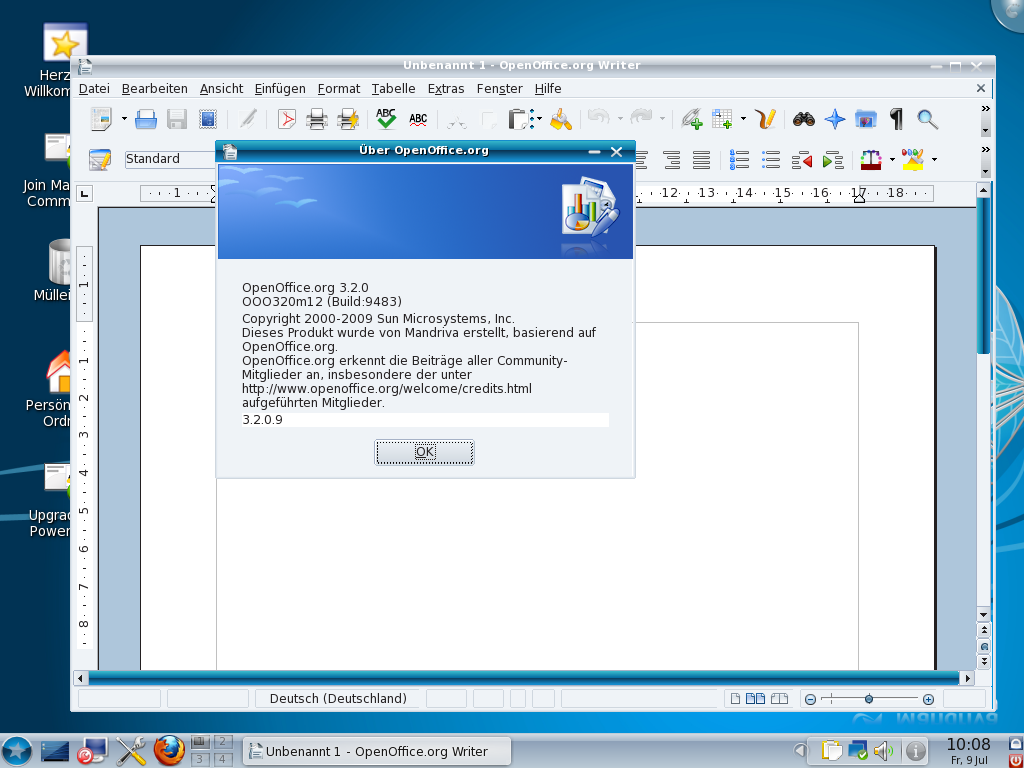This screenshot has width=1024, height=768.
Task: Activate the Format Paintbrush
Action: 560,119
